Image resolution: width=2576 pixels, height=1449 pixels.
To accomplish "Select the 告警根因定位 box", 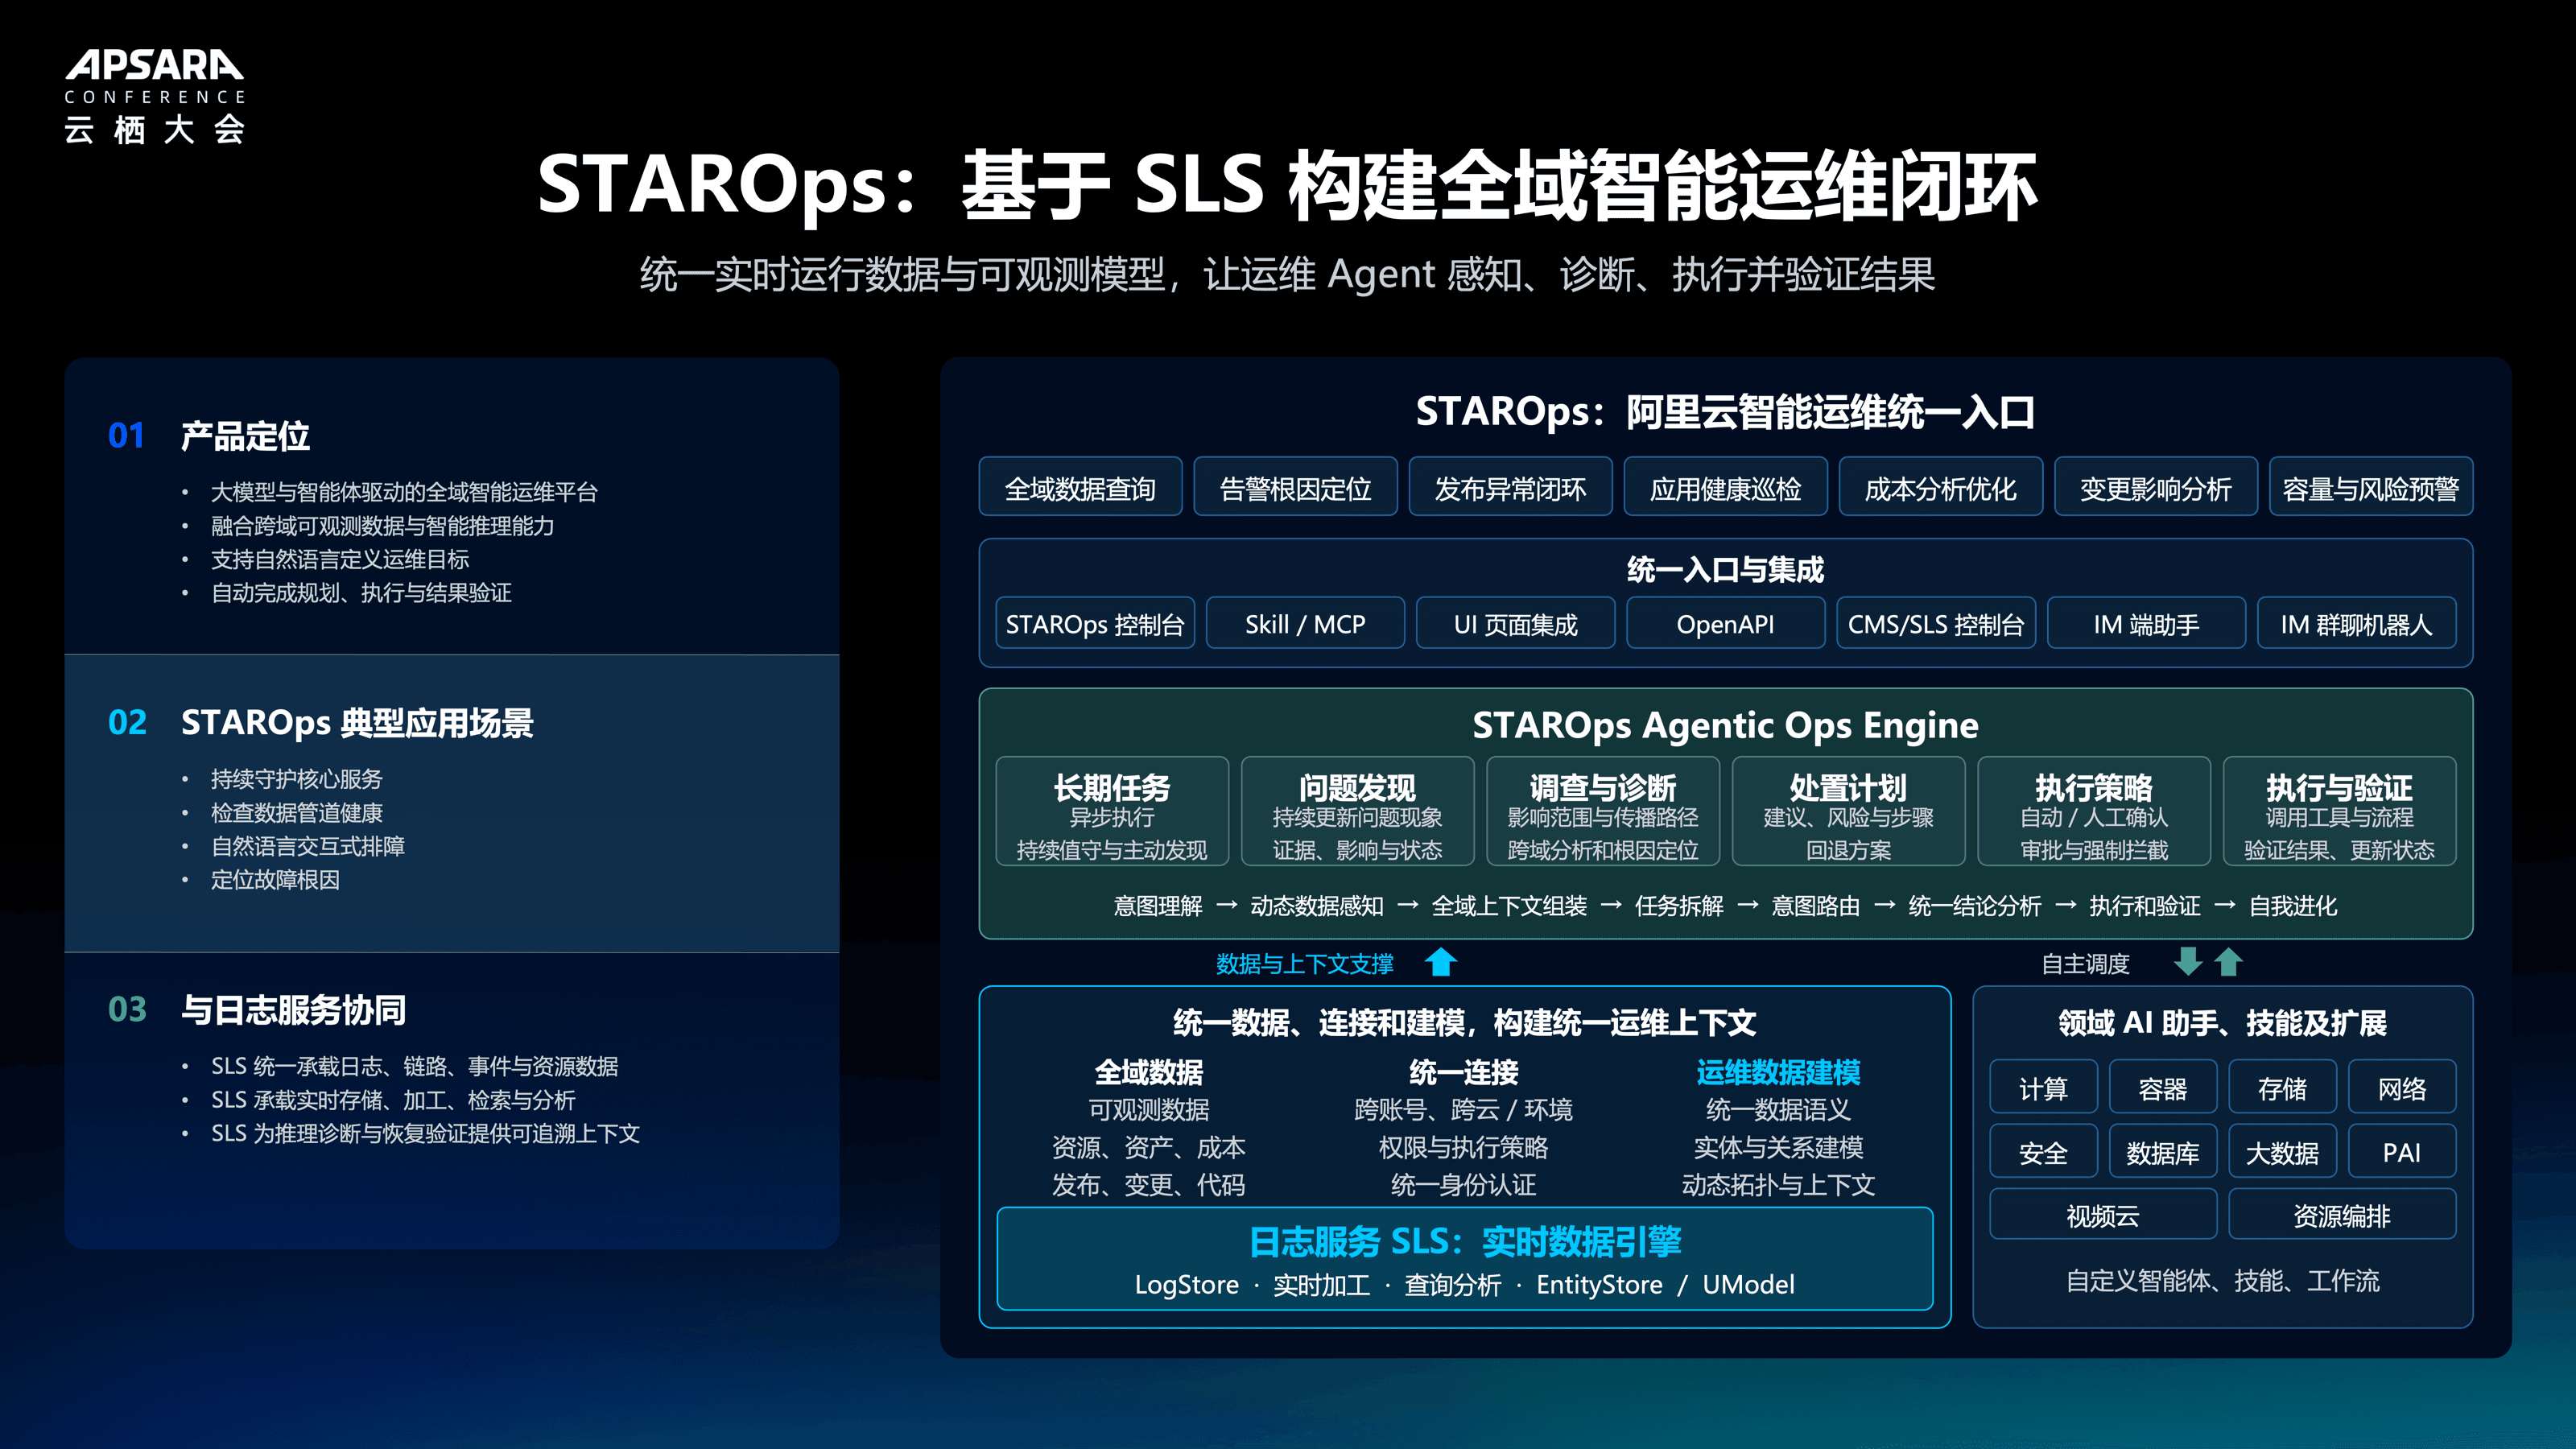I will coord(1295,488).
